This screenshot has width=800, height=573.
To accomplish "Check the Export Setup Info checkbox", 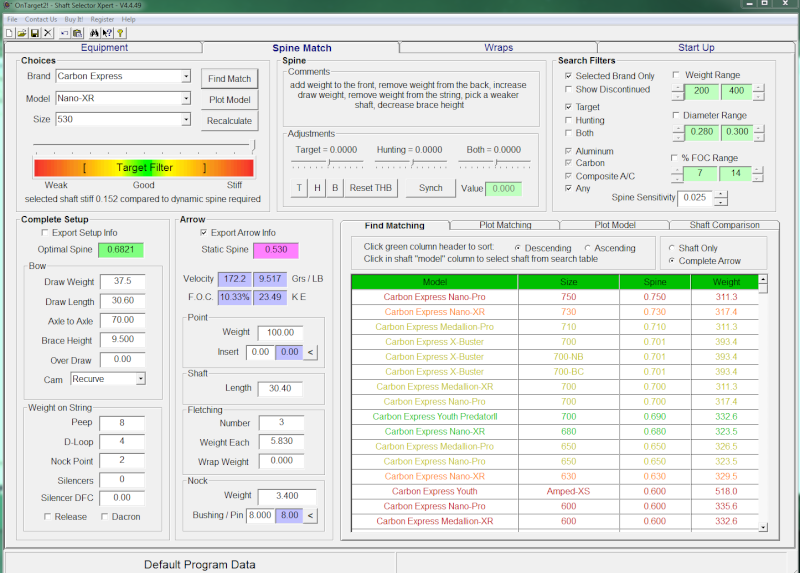I will coord(45,233).
